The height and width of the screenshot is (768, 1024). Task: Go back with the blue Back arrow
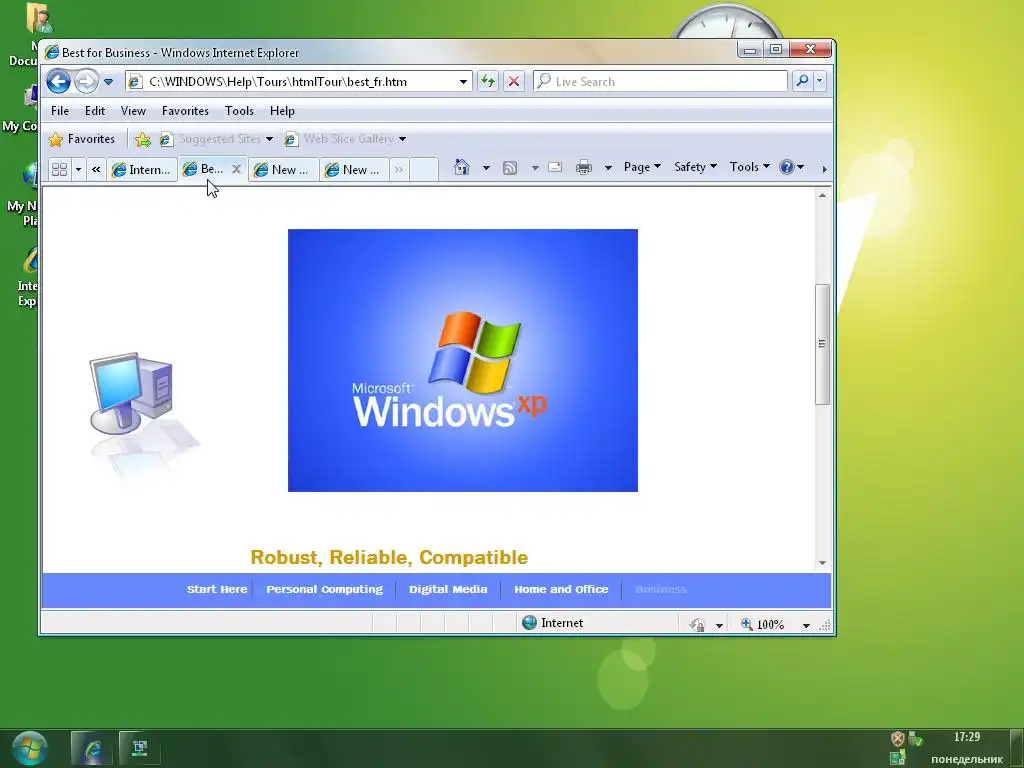(58, 82)
